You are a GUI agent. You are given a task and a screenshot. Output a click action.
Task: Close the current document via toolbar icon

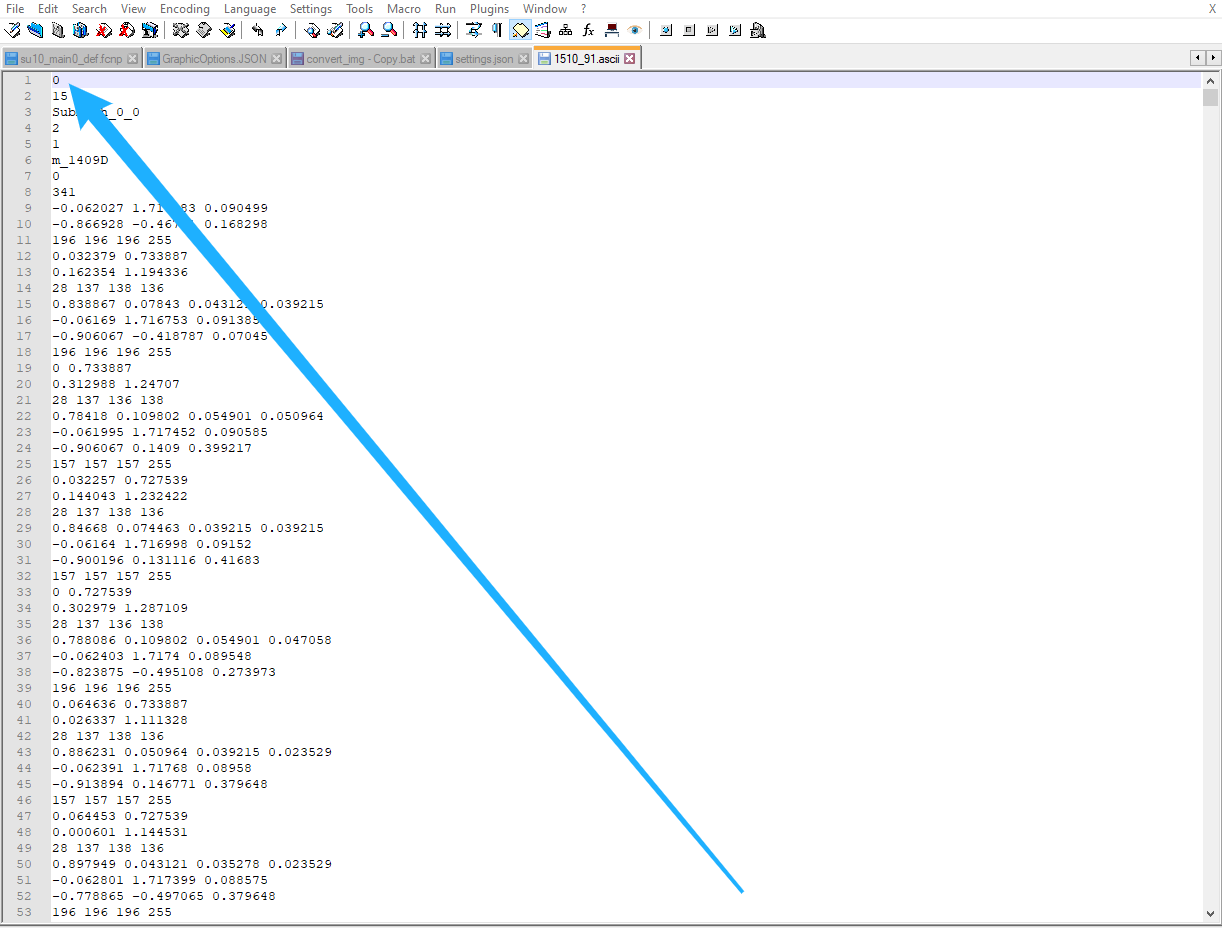[x=104, y=30]
